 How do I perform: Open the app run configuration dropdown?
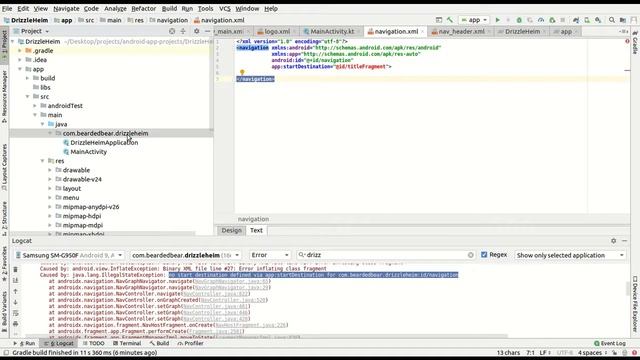473,20
